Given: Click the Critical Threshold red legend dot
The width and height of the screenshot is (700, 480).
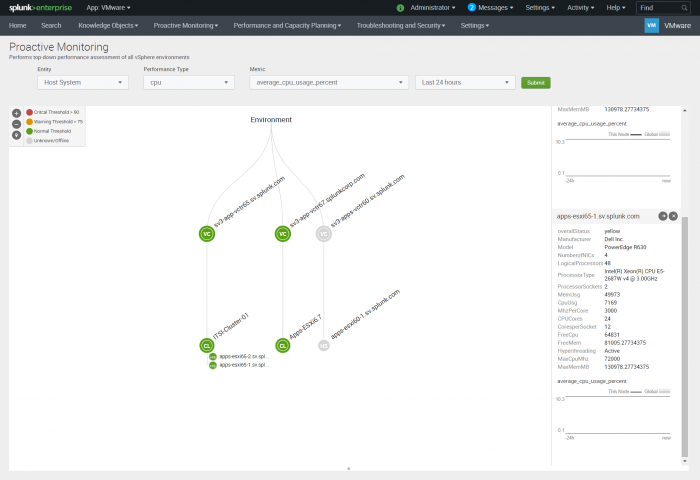Looking at the screenshot, I should pos(29,112).
